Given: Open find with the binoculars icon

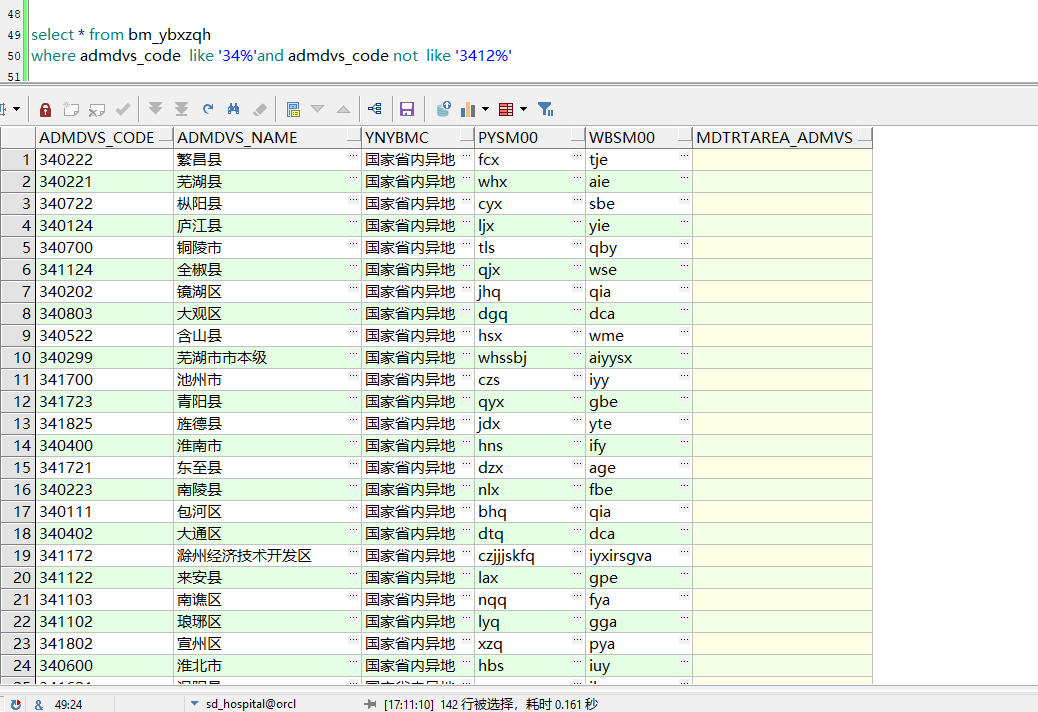Looking at the screenshot, I should 234,109.
